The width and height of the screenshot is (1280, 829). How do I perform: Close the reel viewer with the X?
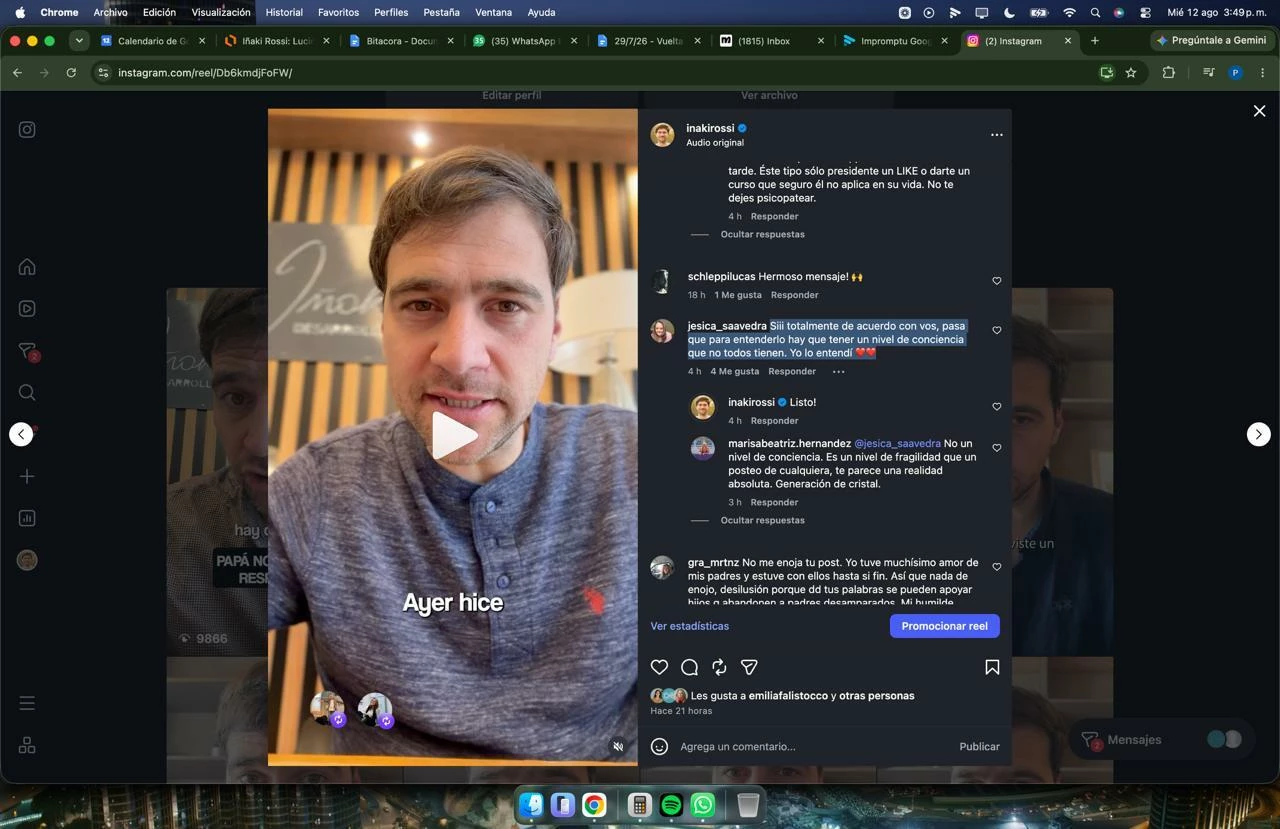coord(1259,111)
